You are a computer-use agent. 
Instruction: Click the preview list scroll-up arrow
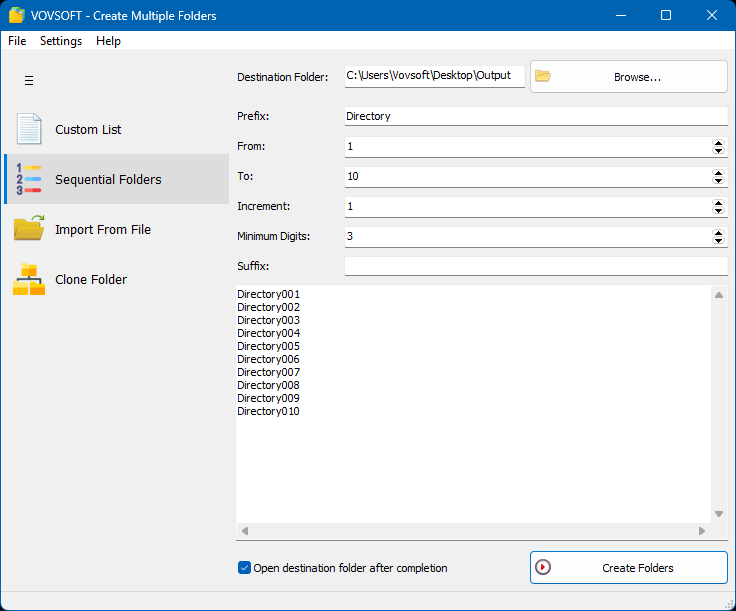point(719,295)
